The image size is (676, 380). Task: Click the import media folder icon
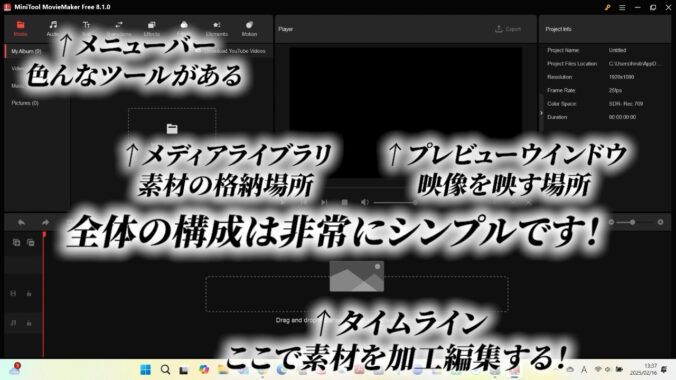(x=172, y=128)
